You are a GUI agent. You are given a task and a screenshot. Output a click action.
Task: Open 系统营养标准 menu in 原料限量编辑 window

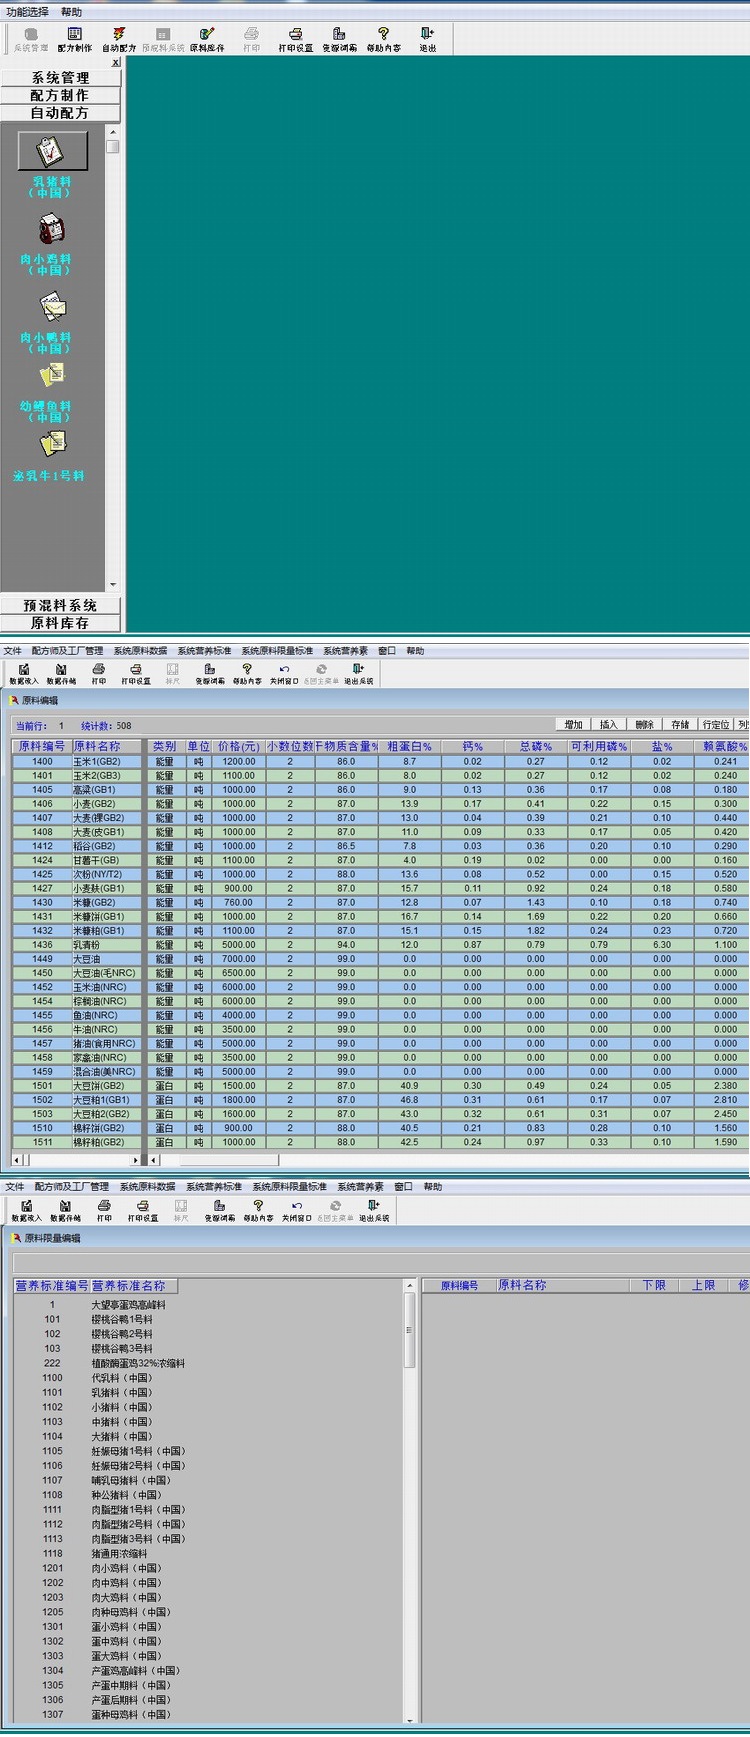[214, 1187]
